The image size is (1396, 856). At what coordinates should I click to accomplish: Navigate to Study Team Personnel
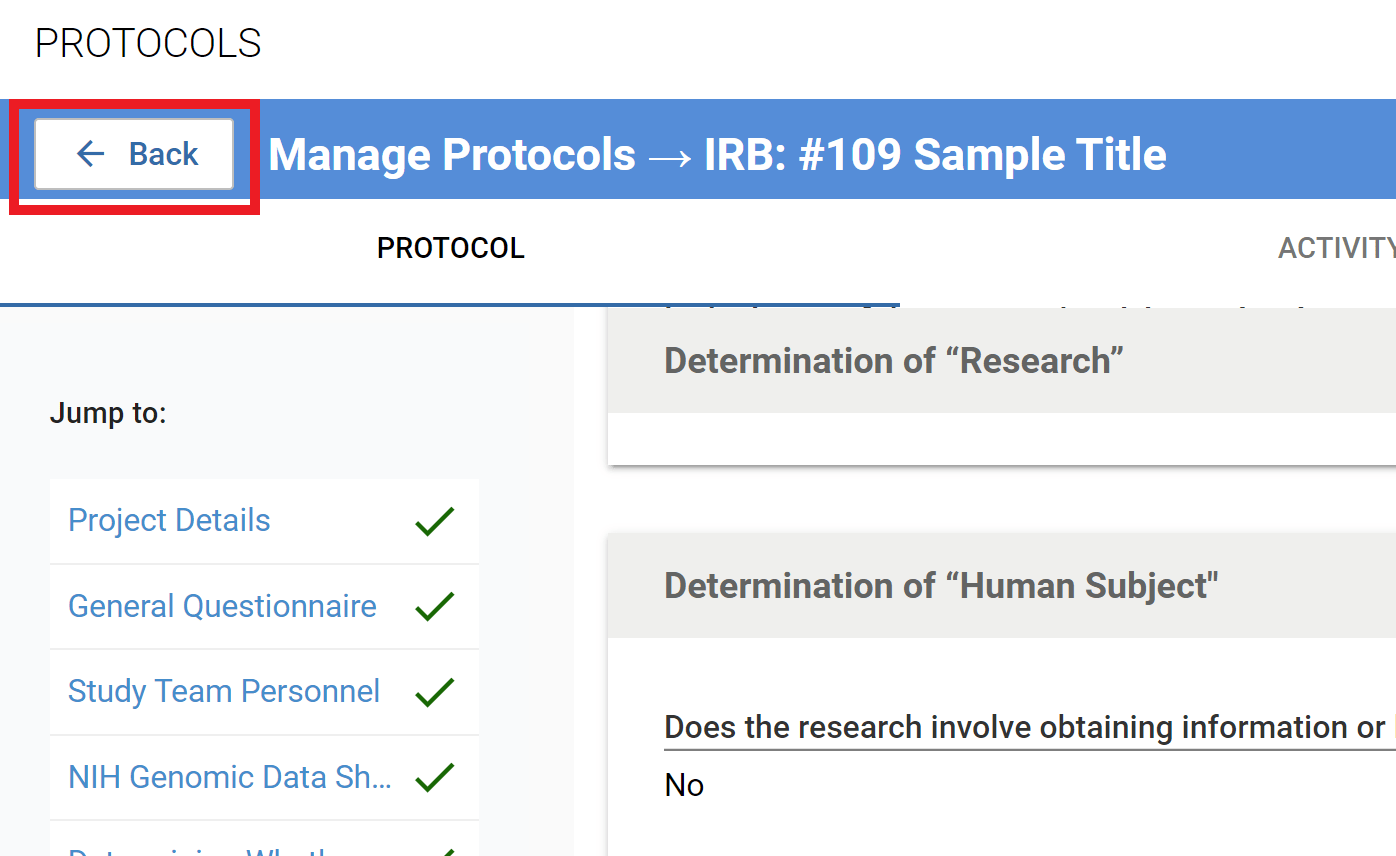coord(224,692)
